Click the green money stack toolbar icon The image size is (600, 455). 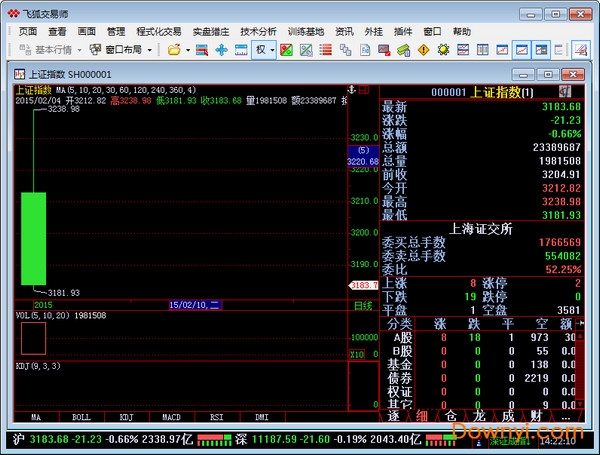[404, 49]
